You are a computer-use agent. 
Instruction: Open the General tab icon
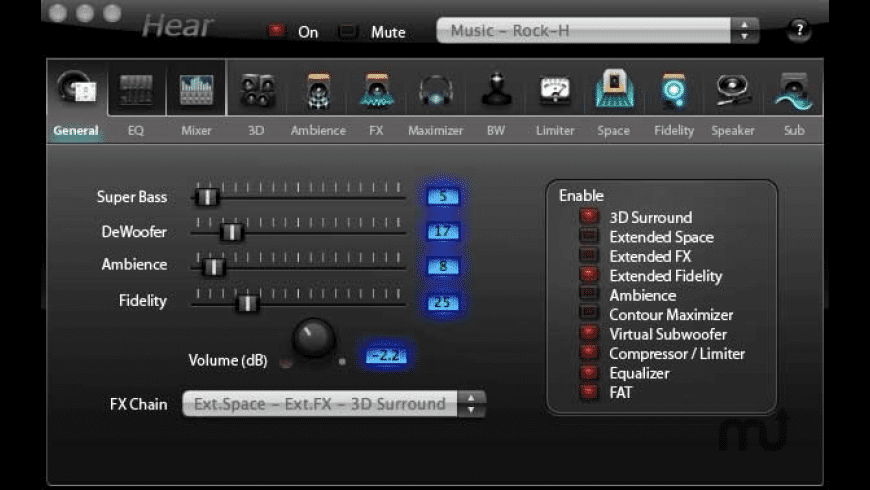(77, 89)
